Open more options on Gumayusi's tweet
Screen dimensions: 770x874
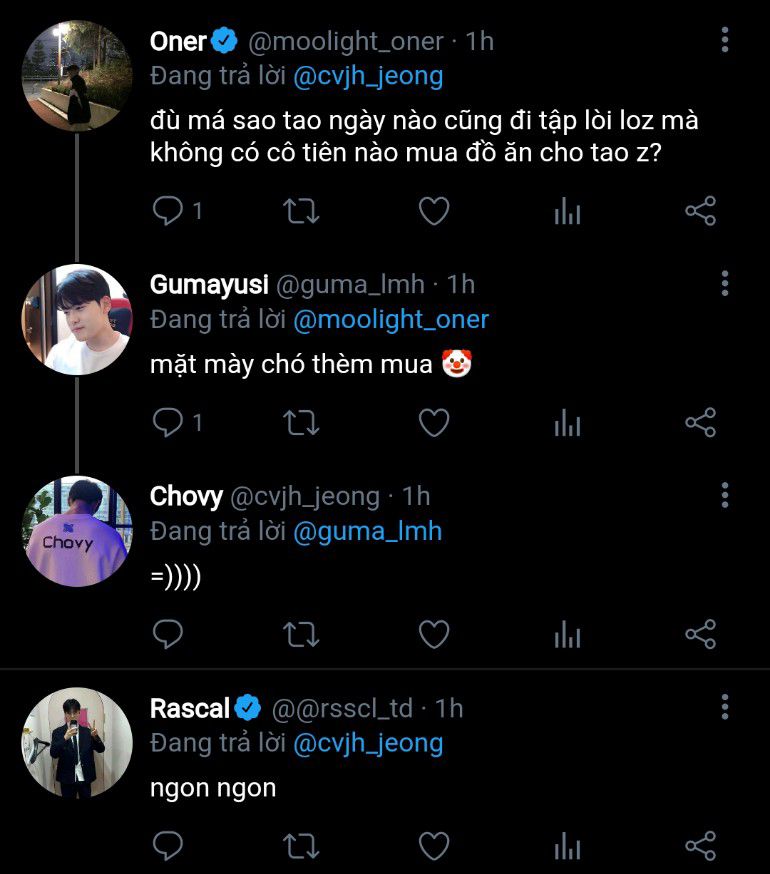725,283
